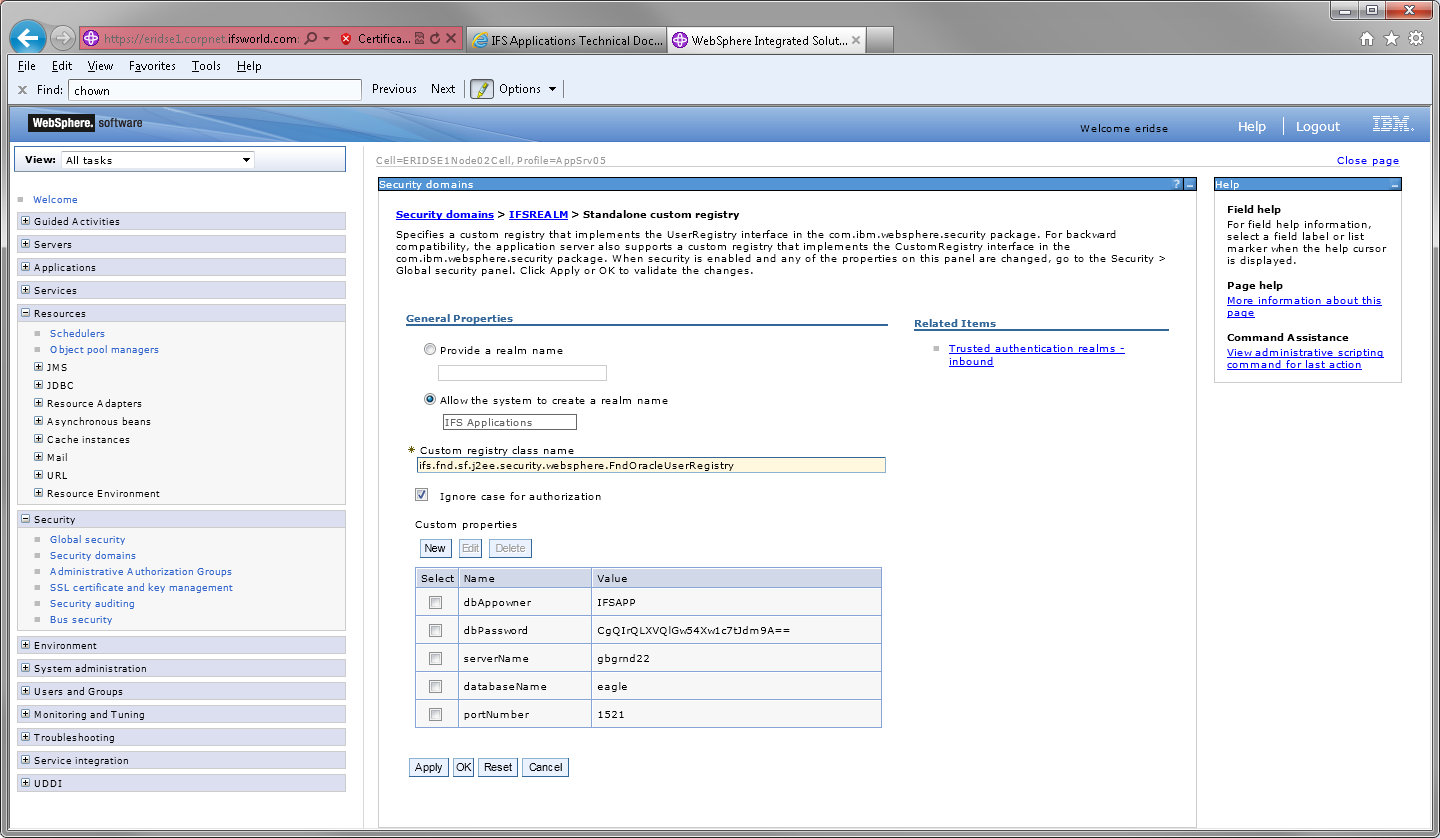Collapse the Help panel with its minimize icon

[x=1393, y=184]
